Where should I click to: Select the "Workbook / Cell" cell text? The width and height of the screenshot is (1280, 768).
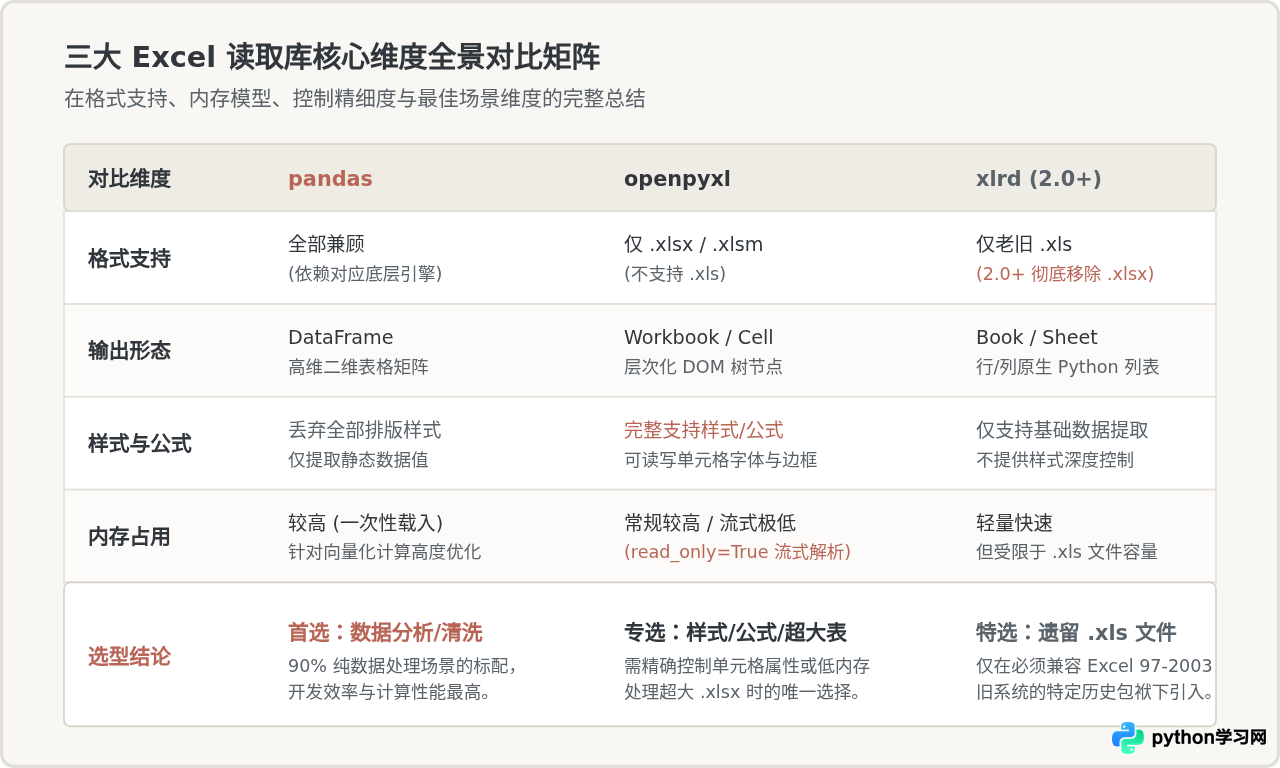click(699, 337)
